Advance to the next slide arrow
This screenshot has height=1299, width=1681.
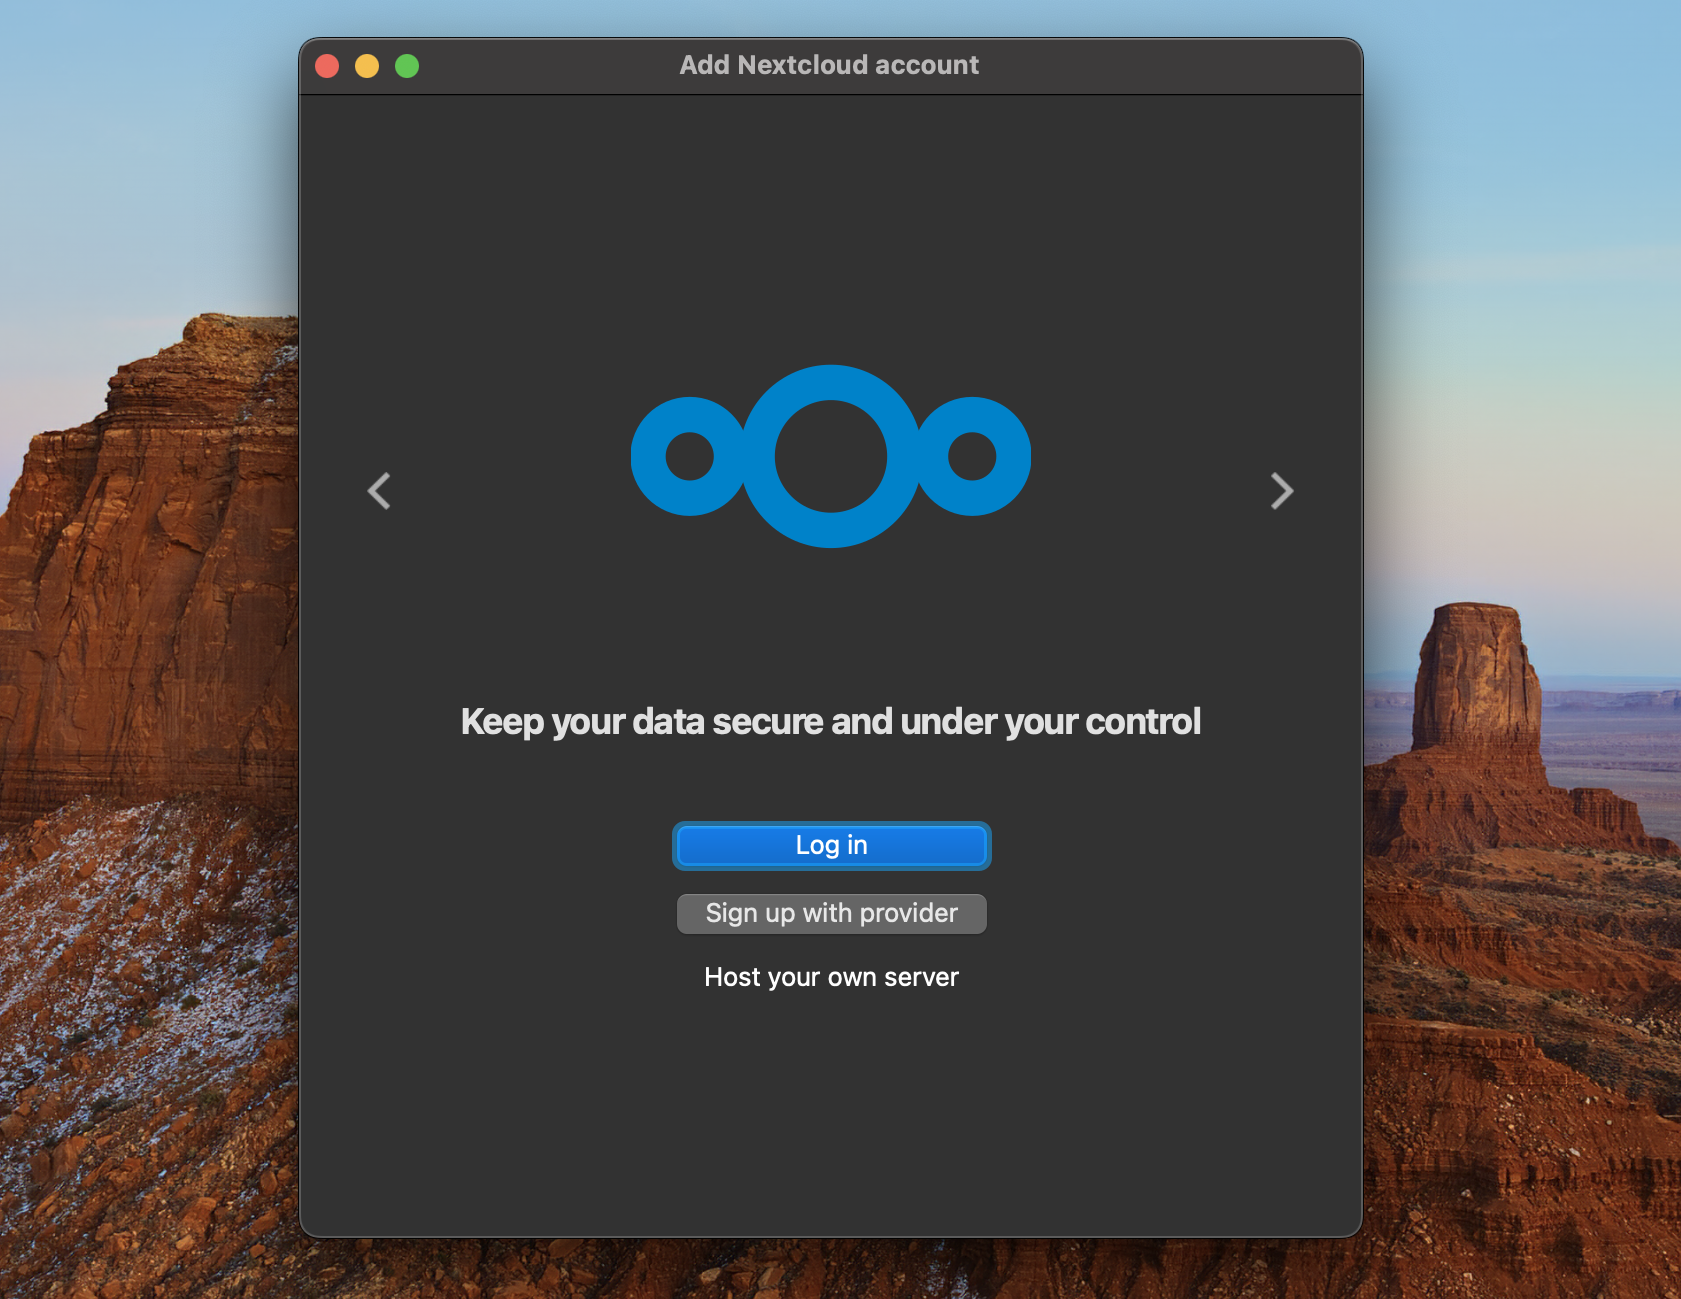[x=1282, y=491]
